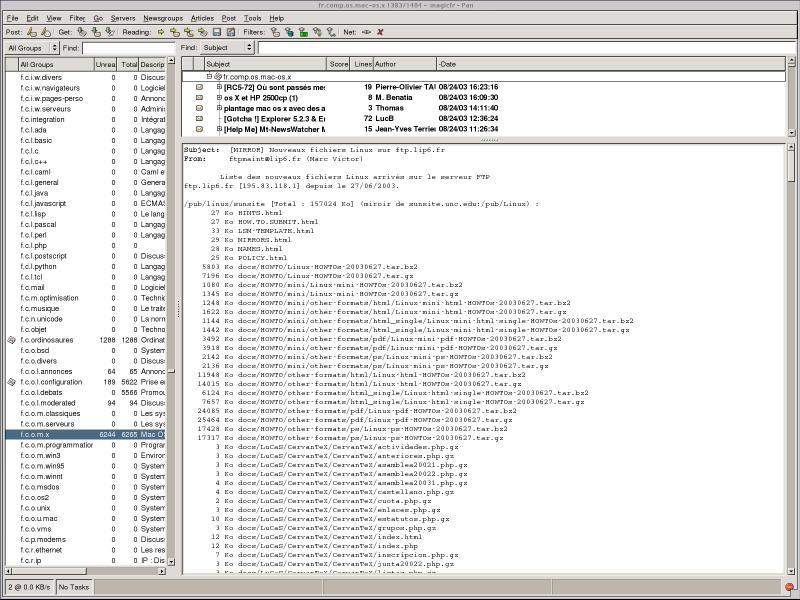Image resolution: width=800 pixels, height=600 pixels.
Task: Click the Post to newsgroup icon
Action: pyautogui.click(x=32, y=32)
